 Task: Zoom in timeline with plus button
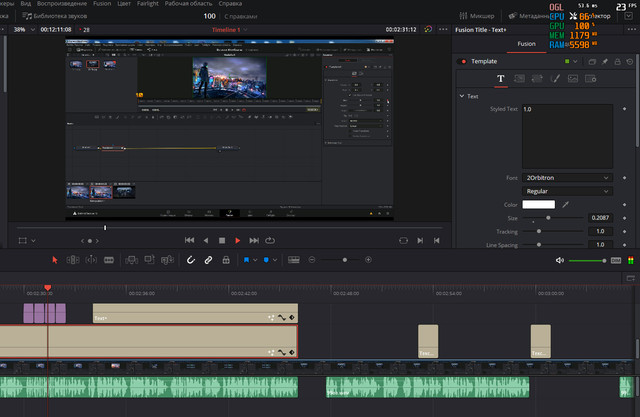tap(368, 260)
